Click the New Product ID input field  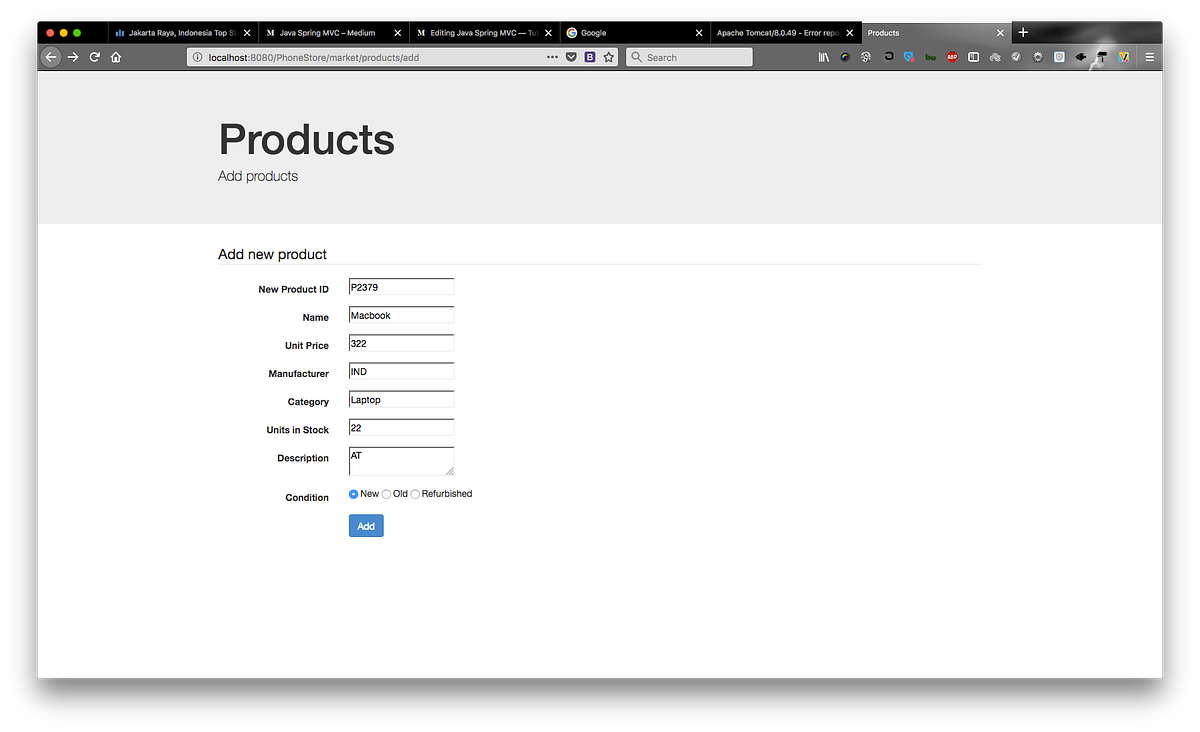point(401,287)
